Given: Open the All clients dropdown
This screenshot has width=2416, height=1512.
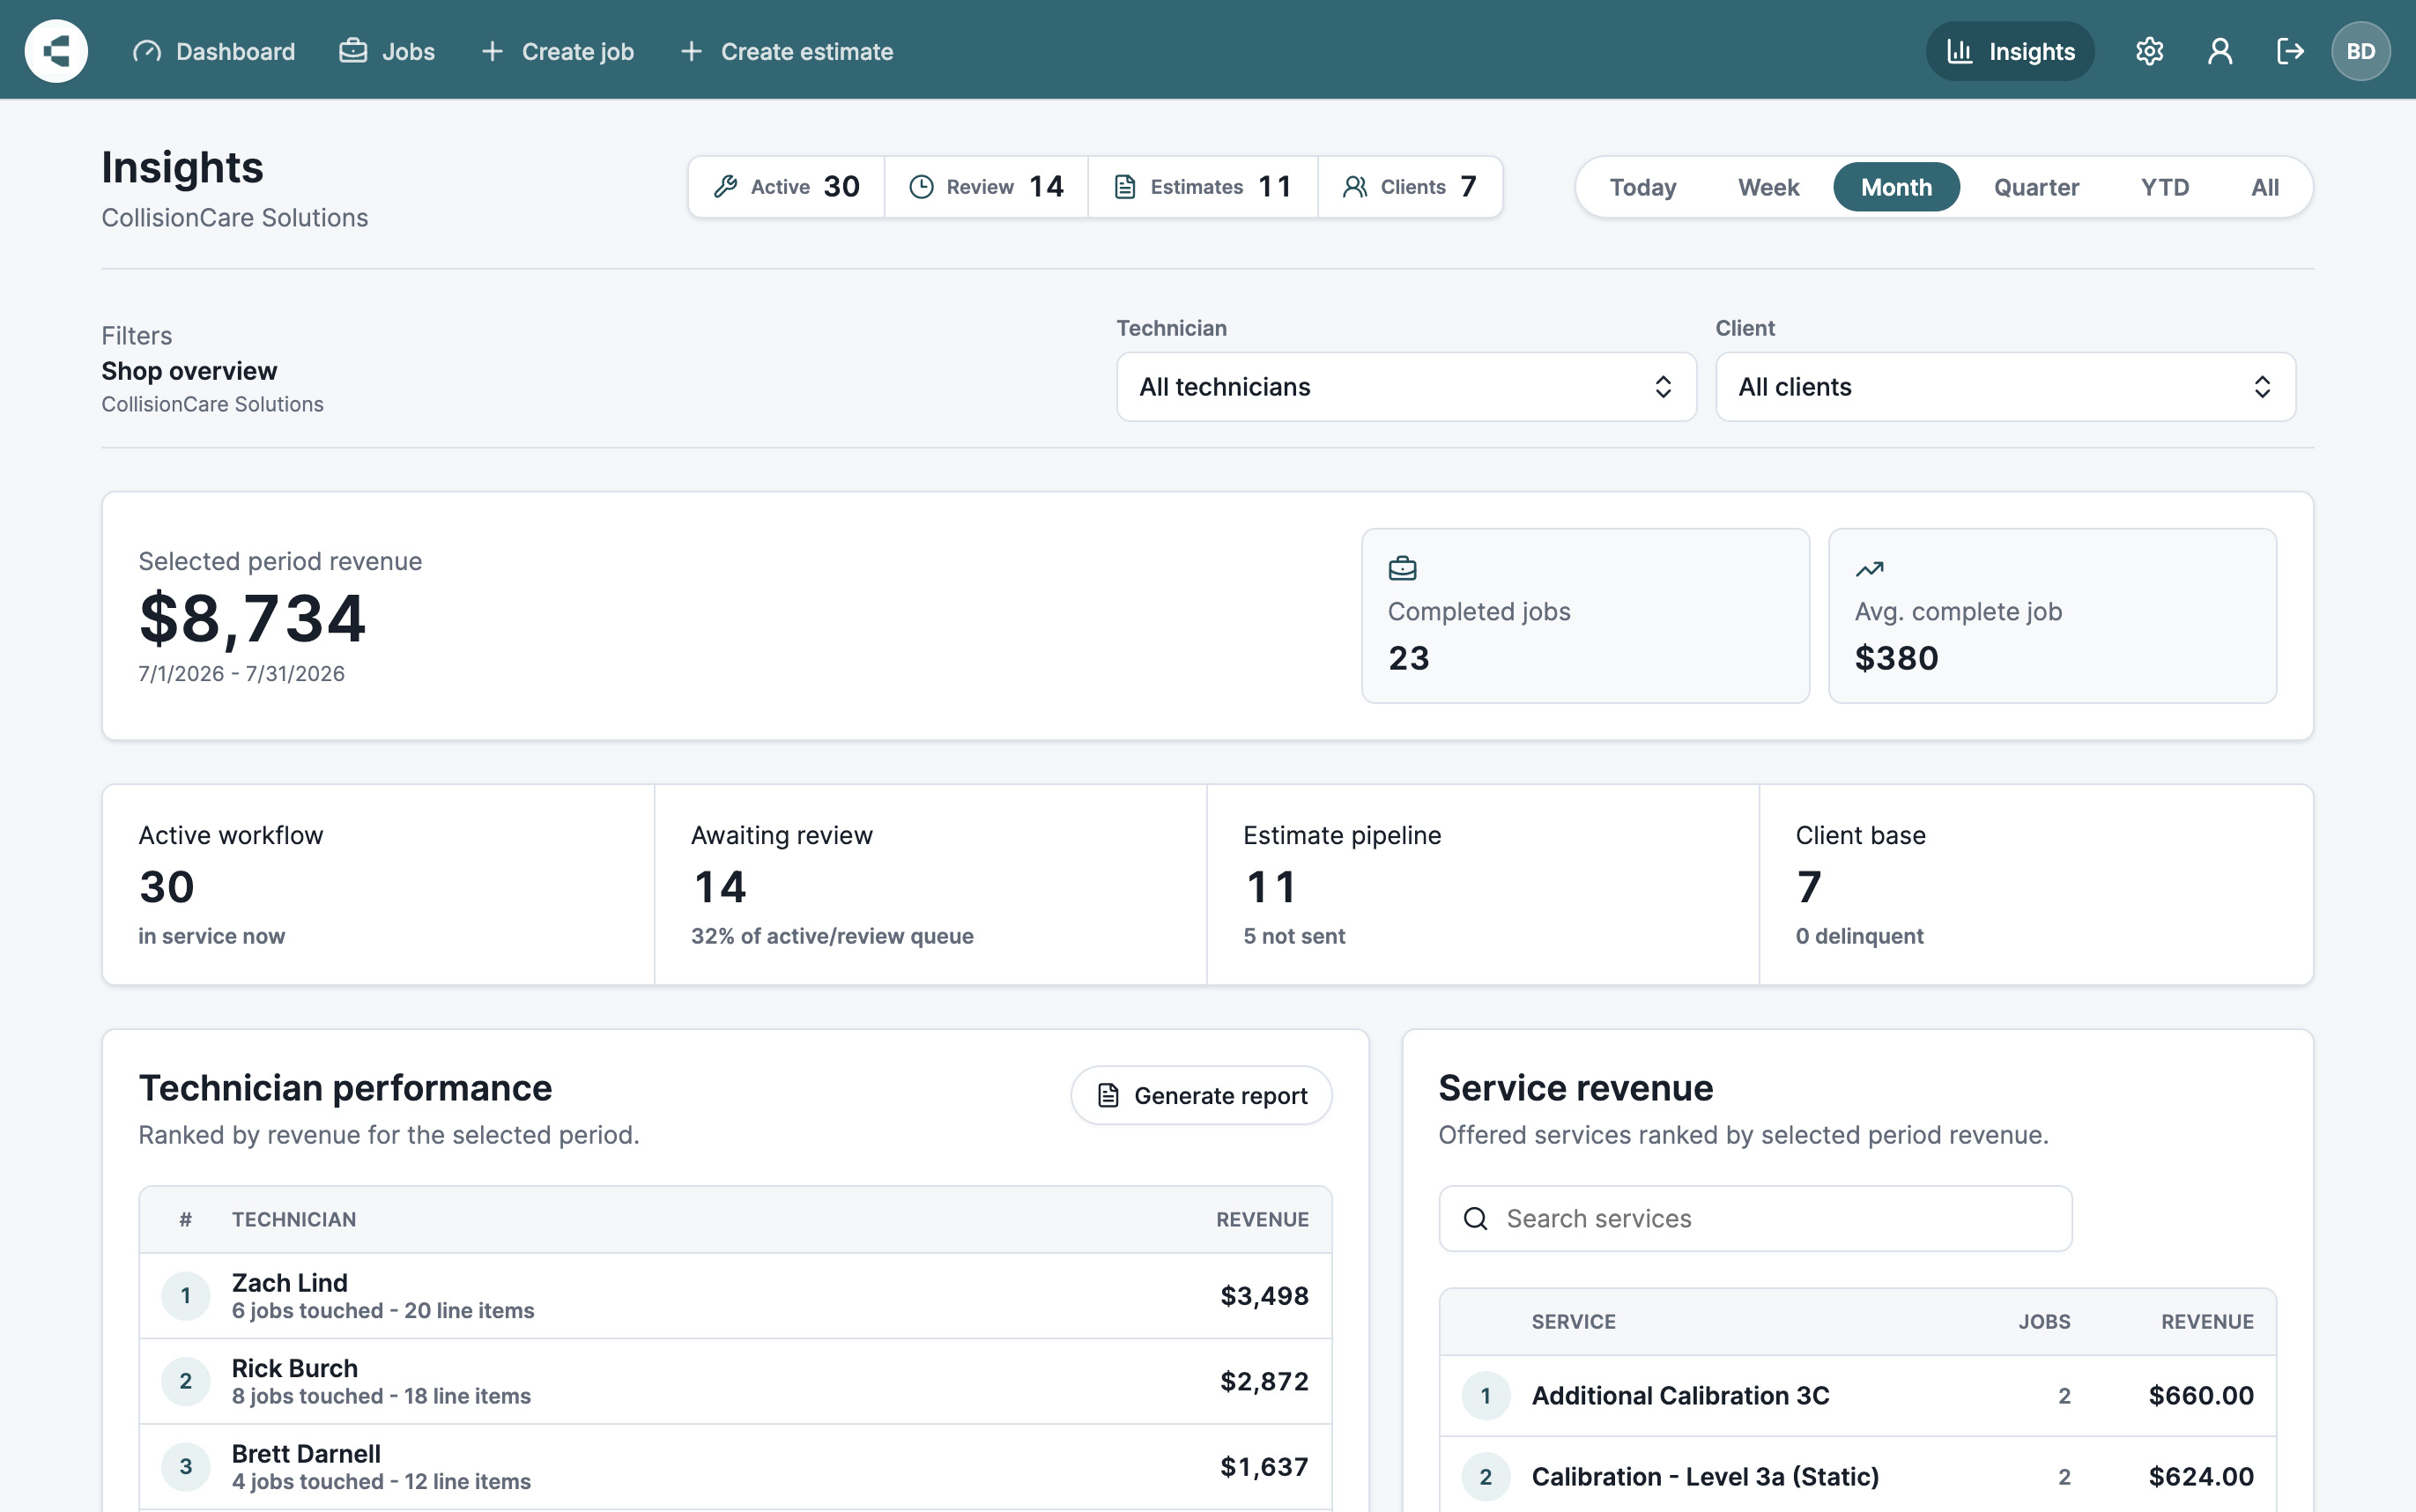Looking at the screenshot, I should pos(2005,387).
